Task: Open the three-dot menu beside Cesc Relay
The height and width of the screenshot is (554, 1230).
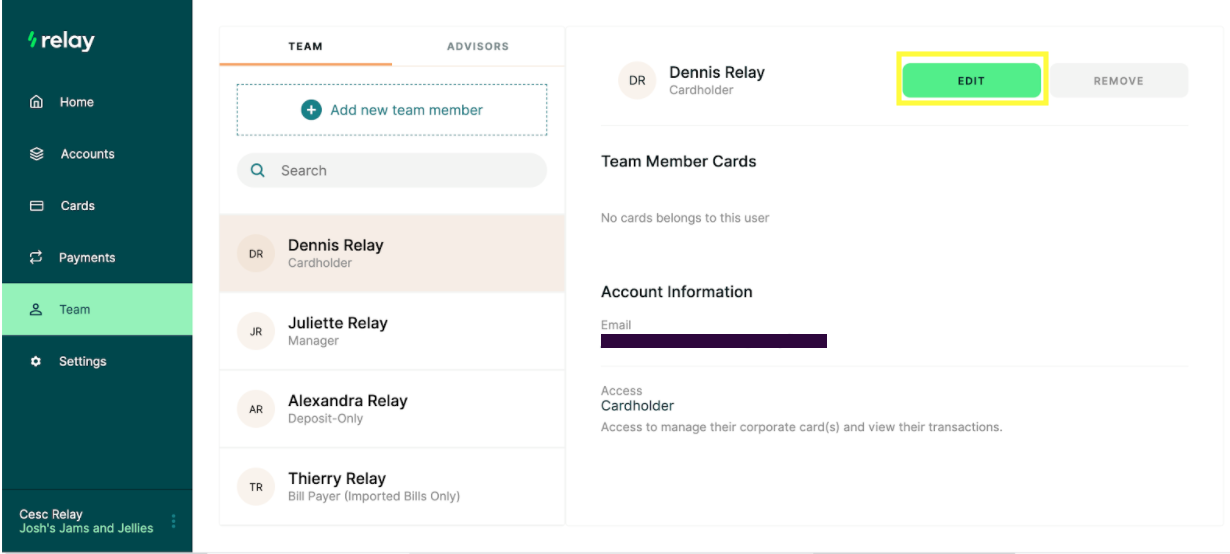Action: [173, 521]
